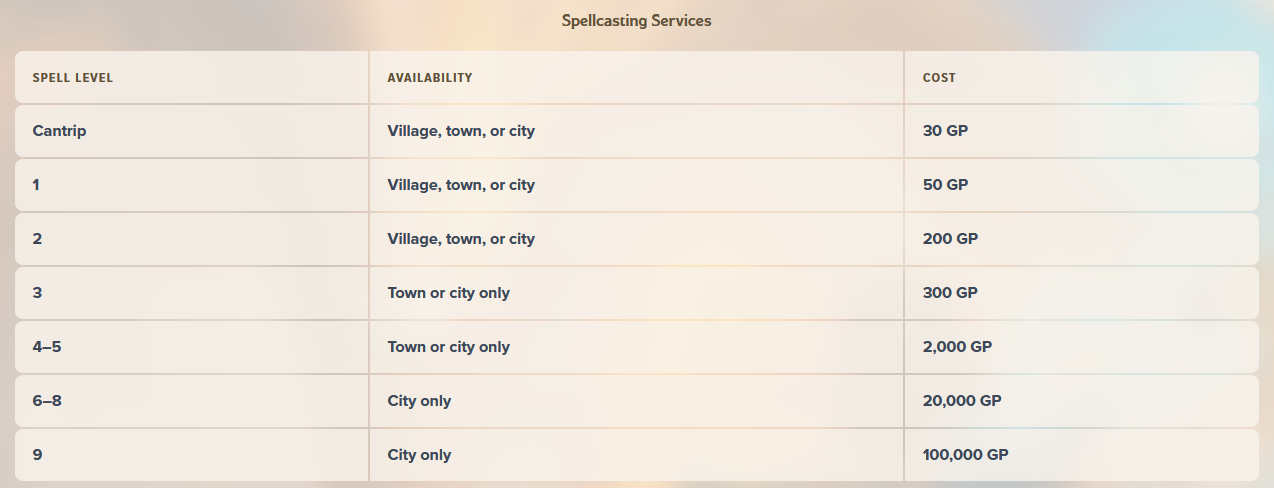Click the 6–8 spell level cell

point(192,401)
